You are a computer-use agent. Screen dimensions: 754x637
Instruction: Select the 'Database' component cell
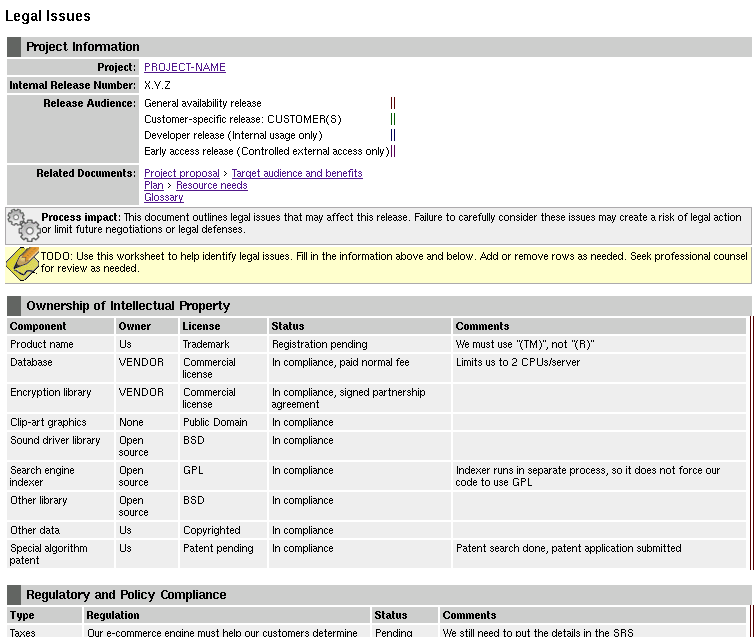point(61,368)
